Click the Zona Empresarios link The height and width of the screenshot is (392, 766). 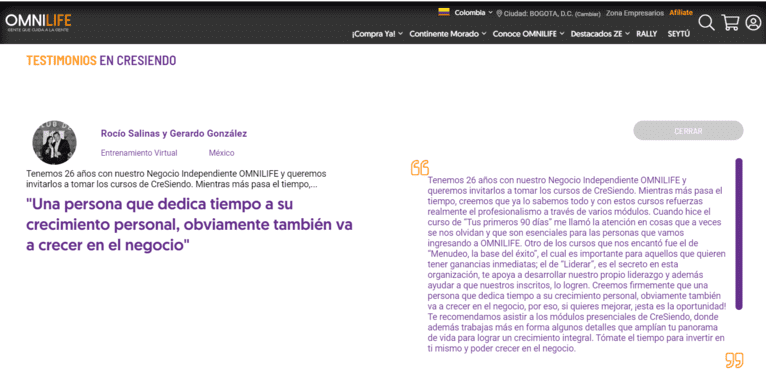pyautogui.click(x=635, y=13)
